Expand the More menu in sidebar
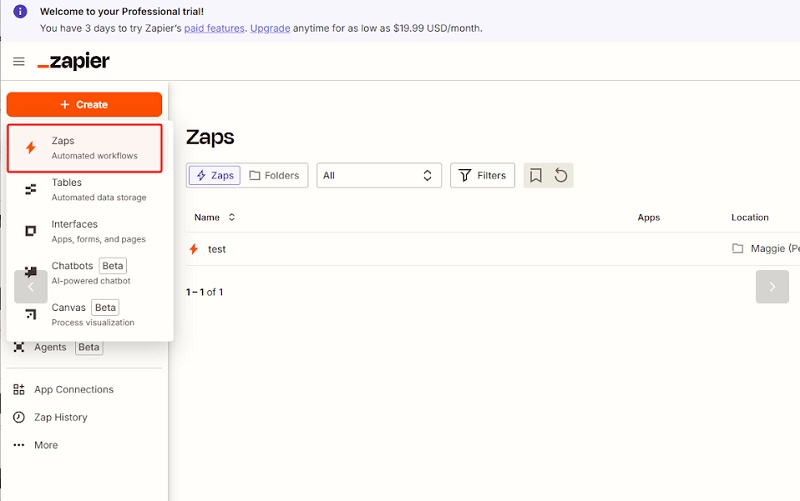The height and width of the screenshot is (501, 800). [45, 445]
